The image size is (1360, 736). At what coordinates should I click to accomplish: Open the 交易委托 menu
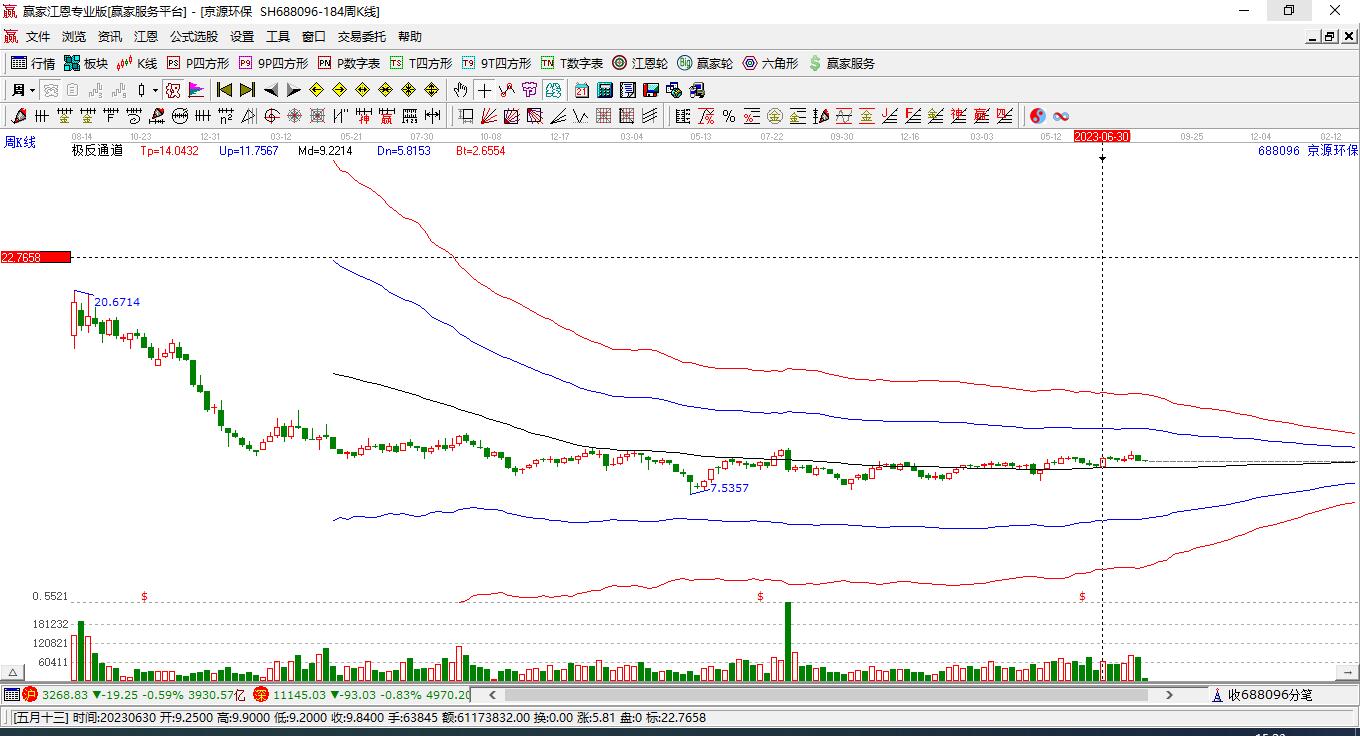pos(361,37)
